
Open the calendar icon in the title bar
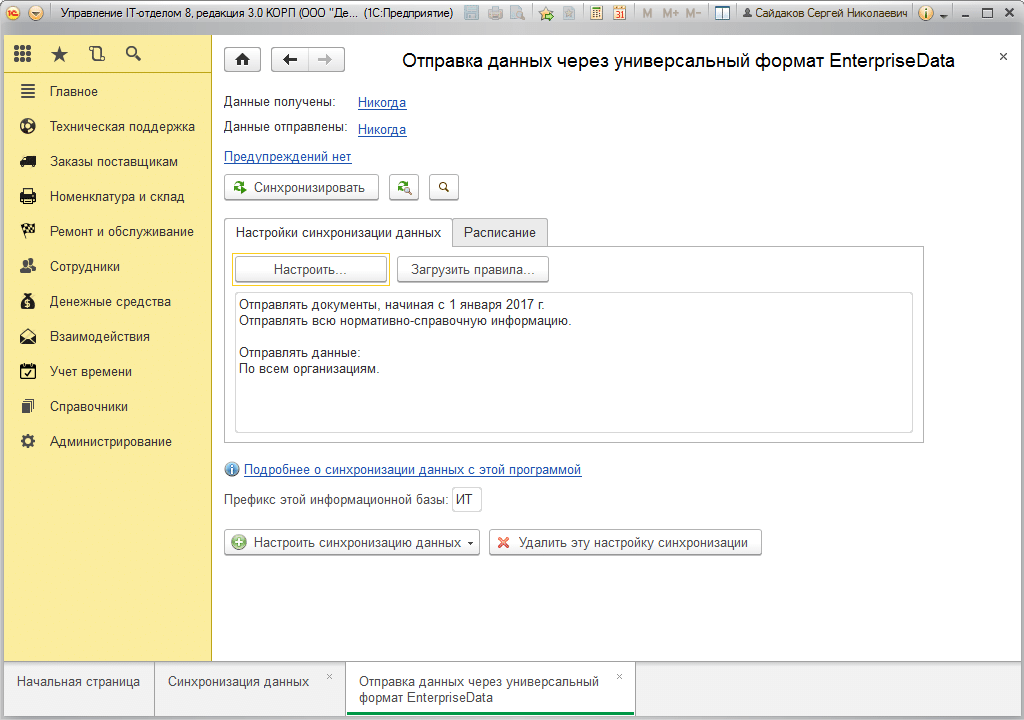tap(619, 13)
